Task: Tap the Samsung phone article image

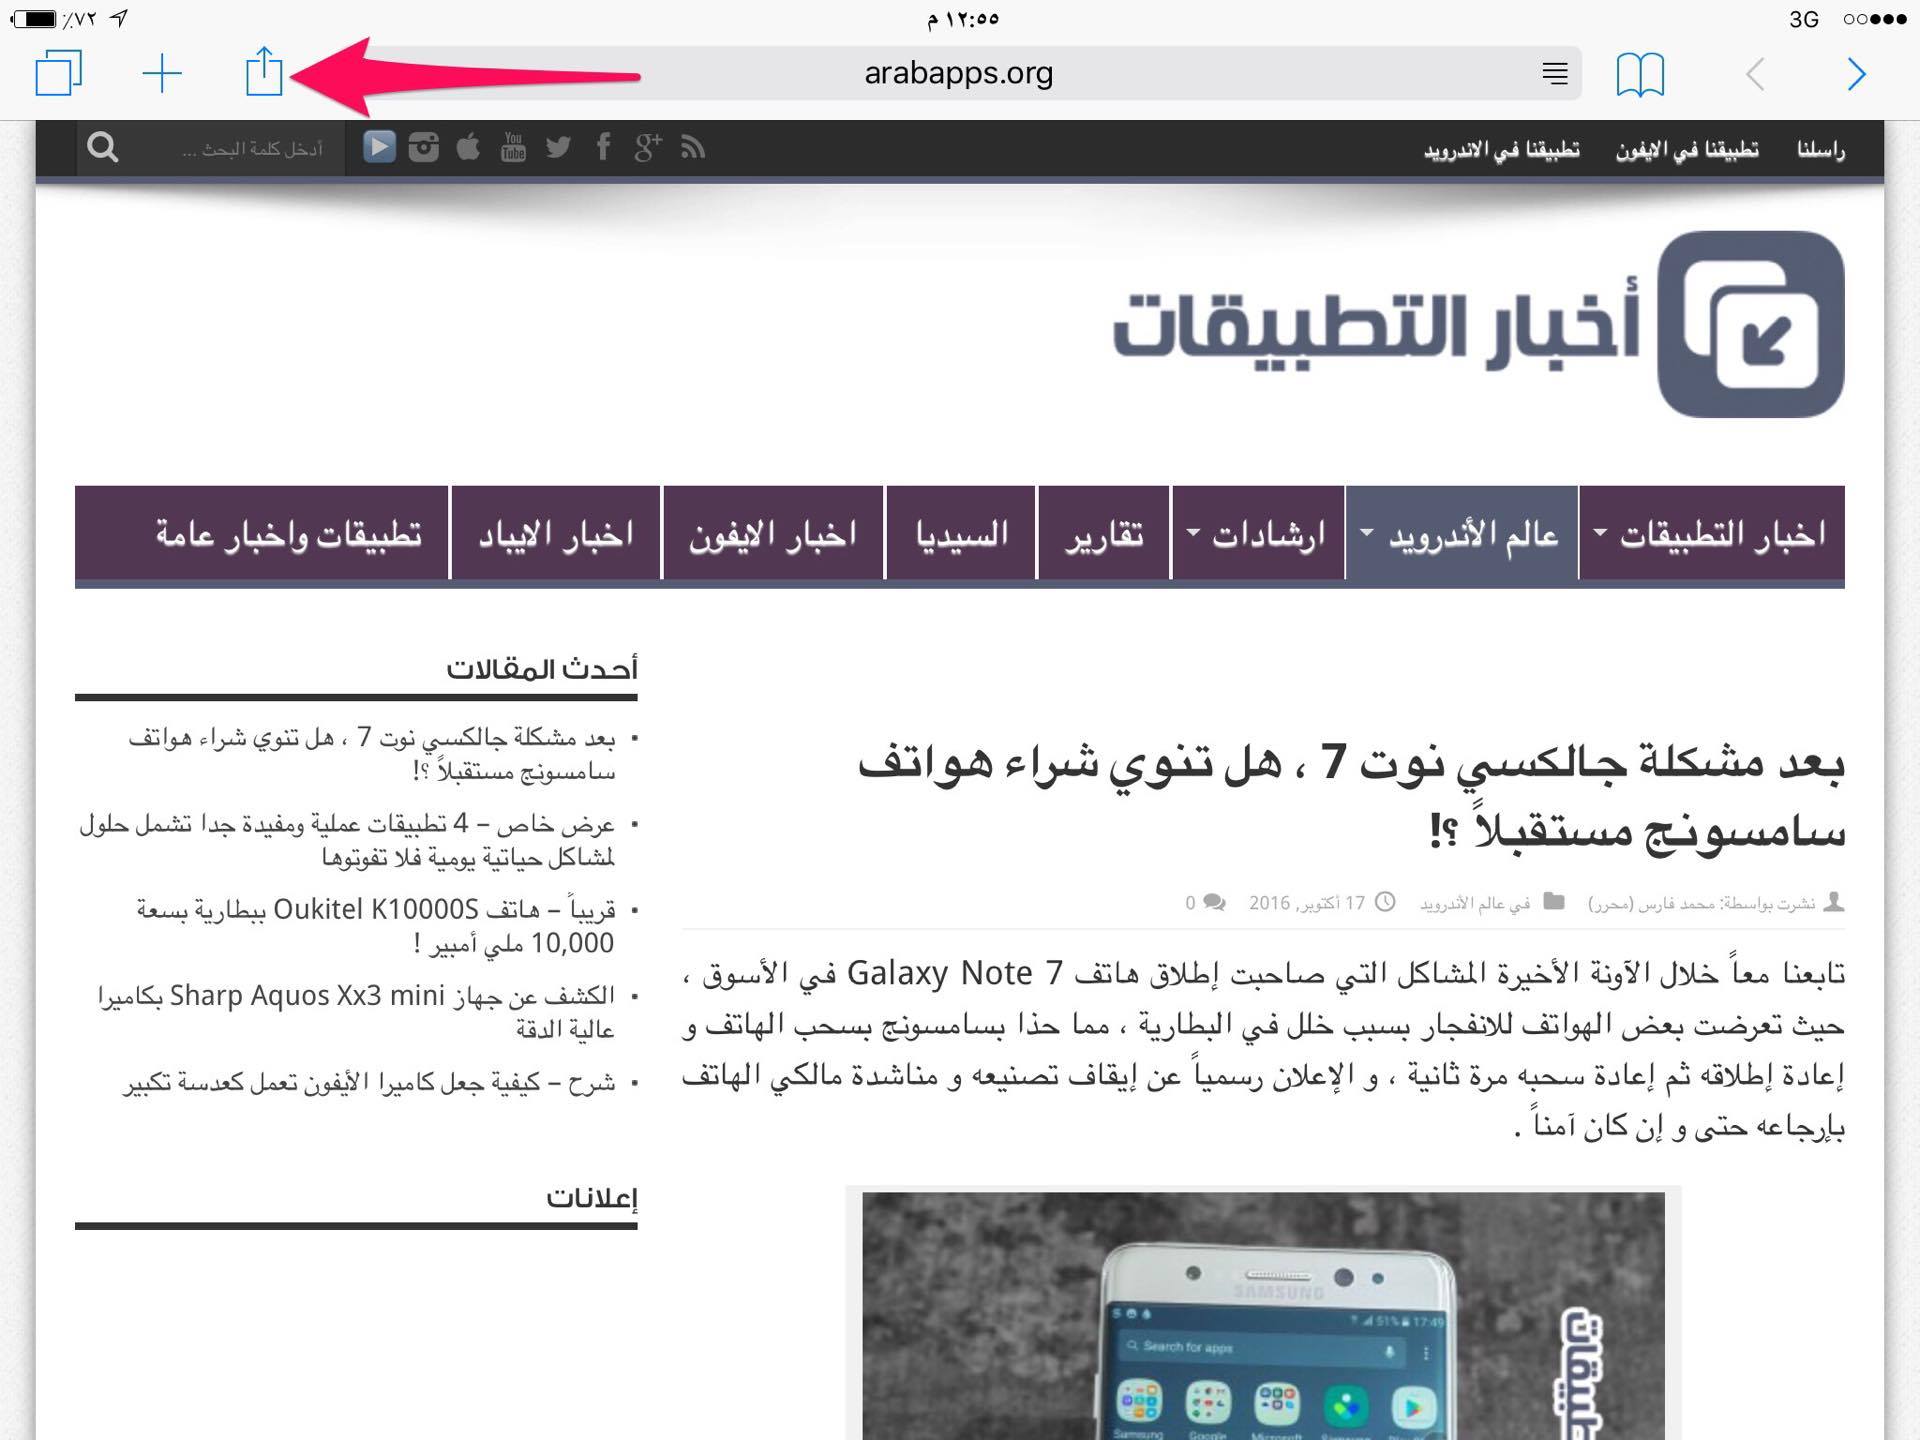Action: click(1263, 1315)
